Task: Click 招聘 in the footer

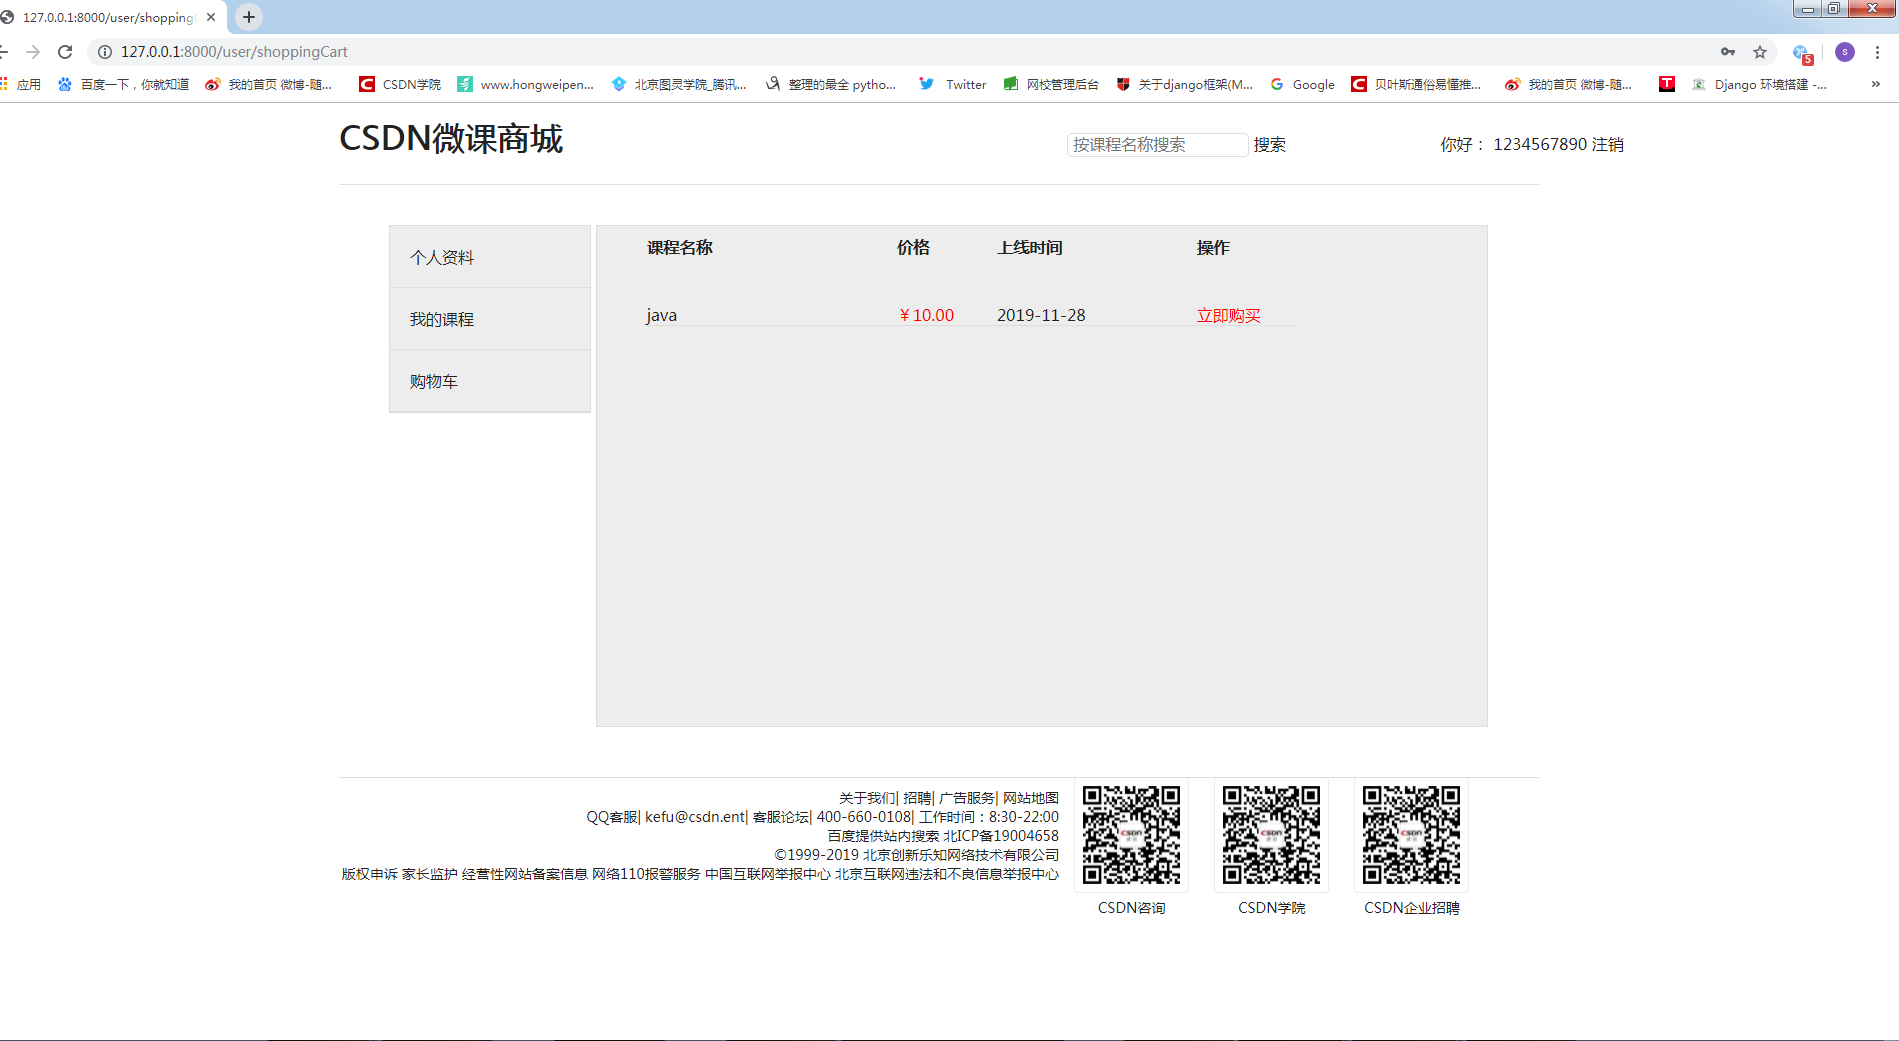Action: (917, 798)
